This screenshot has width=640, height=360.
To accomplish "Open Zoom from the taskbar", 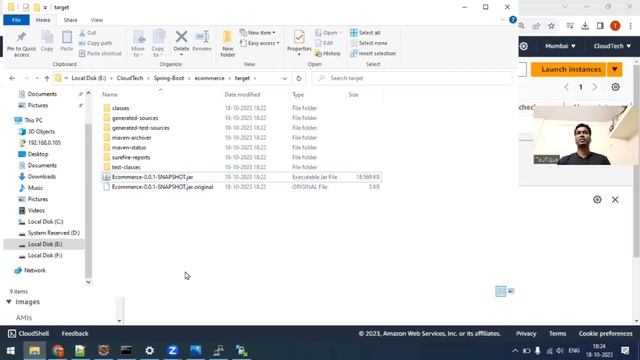I will pyautogui.click(x=172, y=350).
